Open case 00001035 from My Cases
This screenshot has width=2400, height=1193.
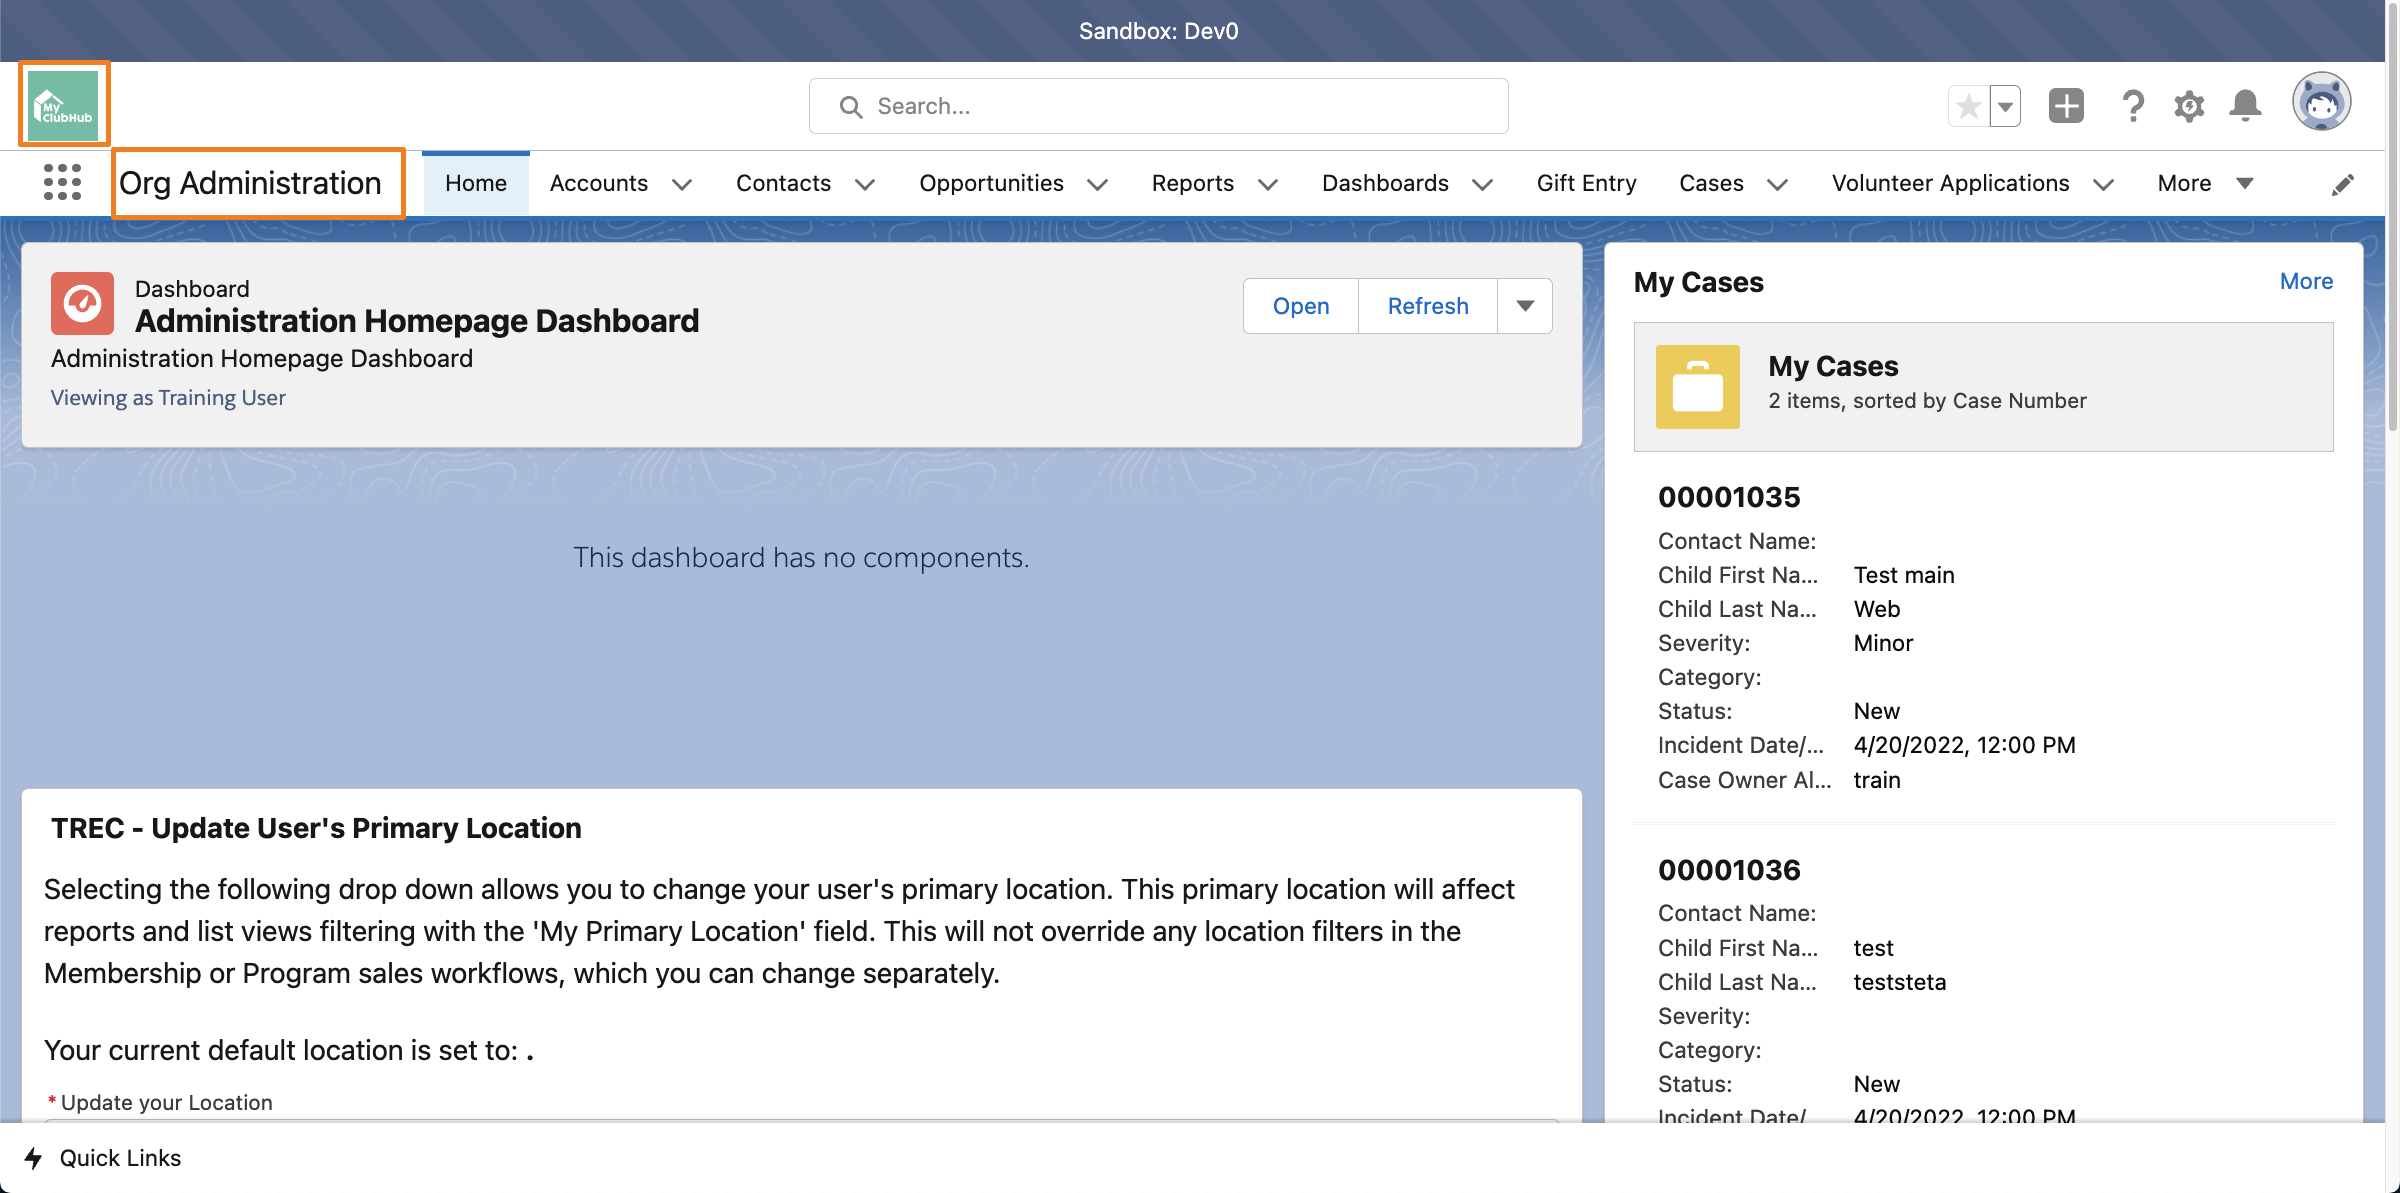[1729, 497]
